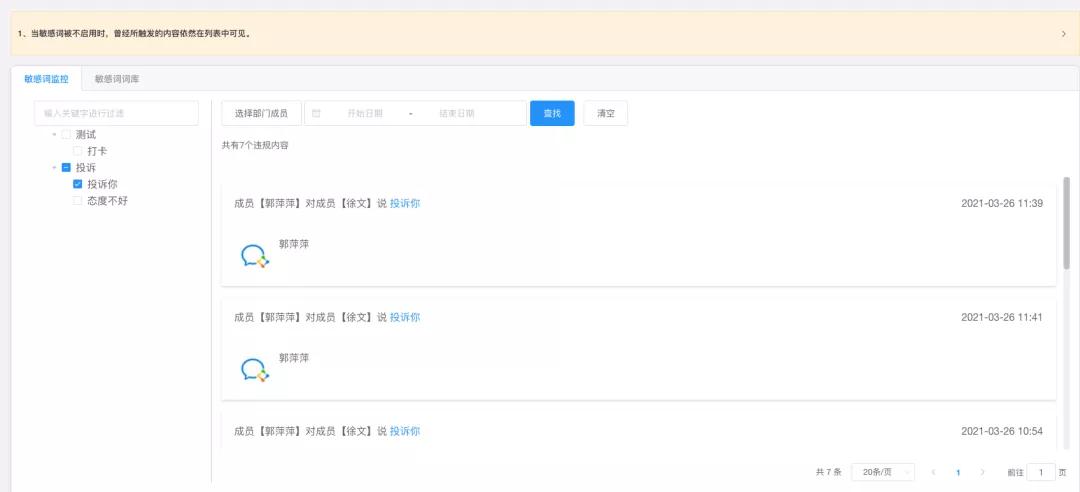Click 投诉你 link in 11:41 record
The height and width of the screenshot is (492, 1080).
[405, 317]
